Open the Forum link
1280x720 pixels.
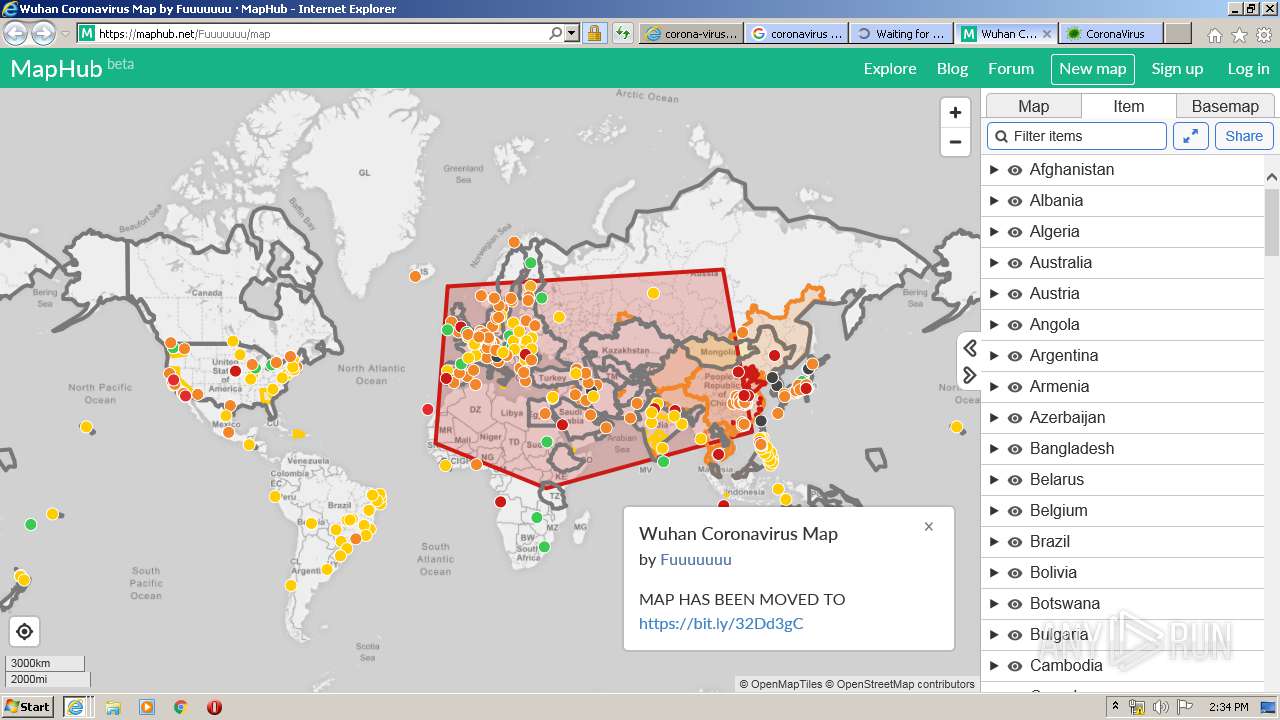click(x=1011, y=69)
